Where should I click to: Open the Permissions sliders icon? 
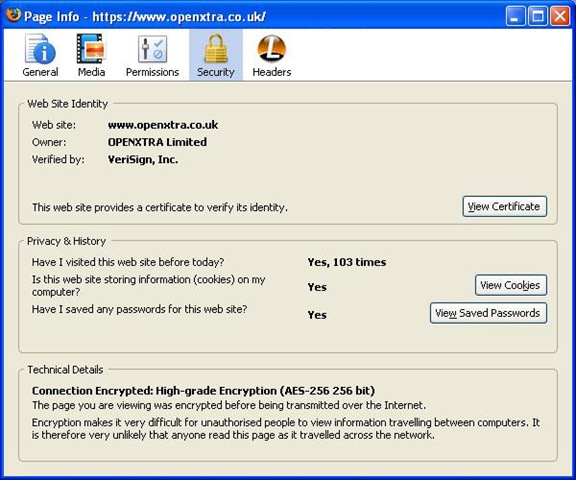click(x=152, y=49)
